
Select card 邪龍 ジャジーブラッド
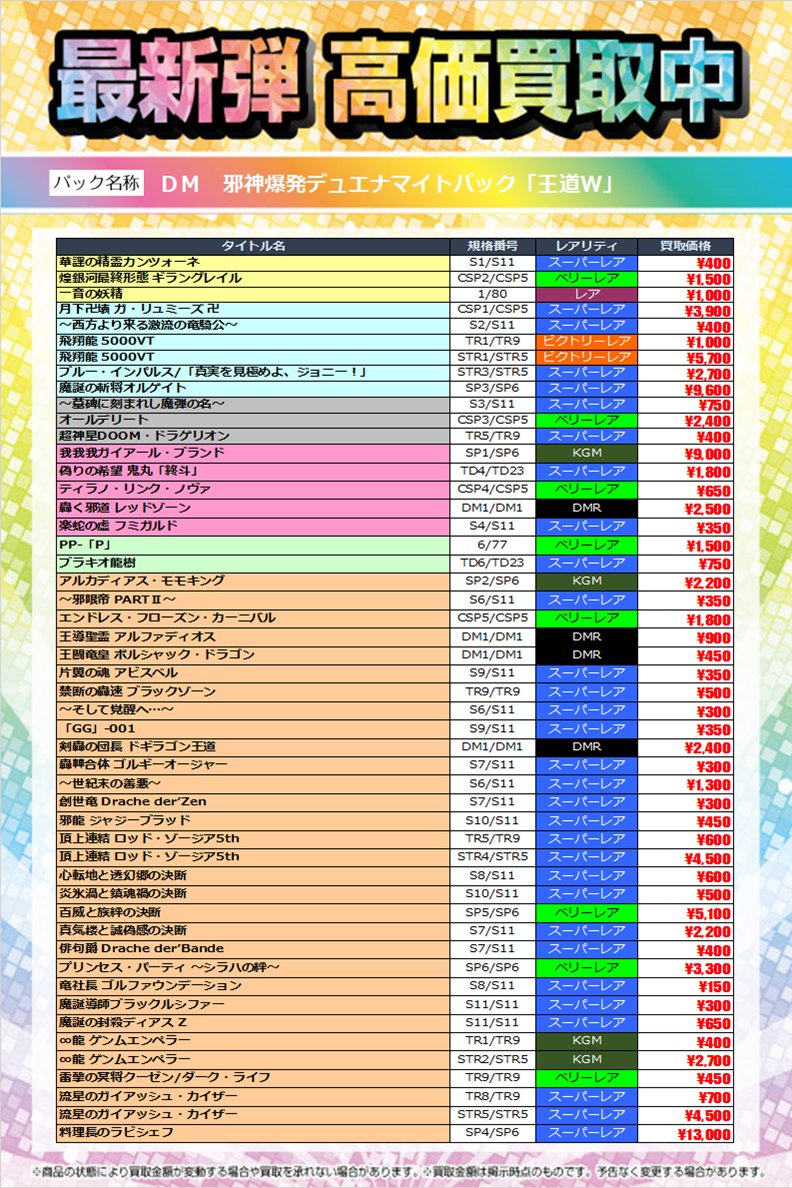tap(124, 821)
